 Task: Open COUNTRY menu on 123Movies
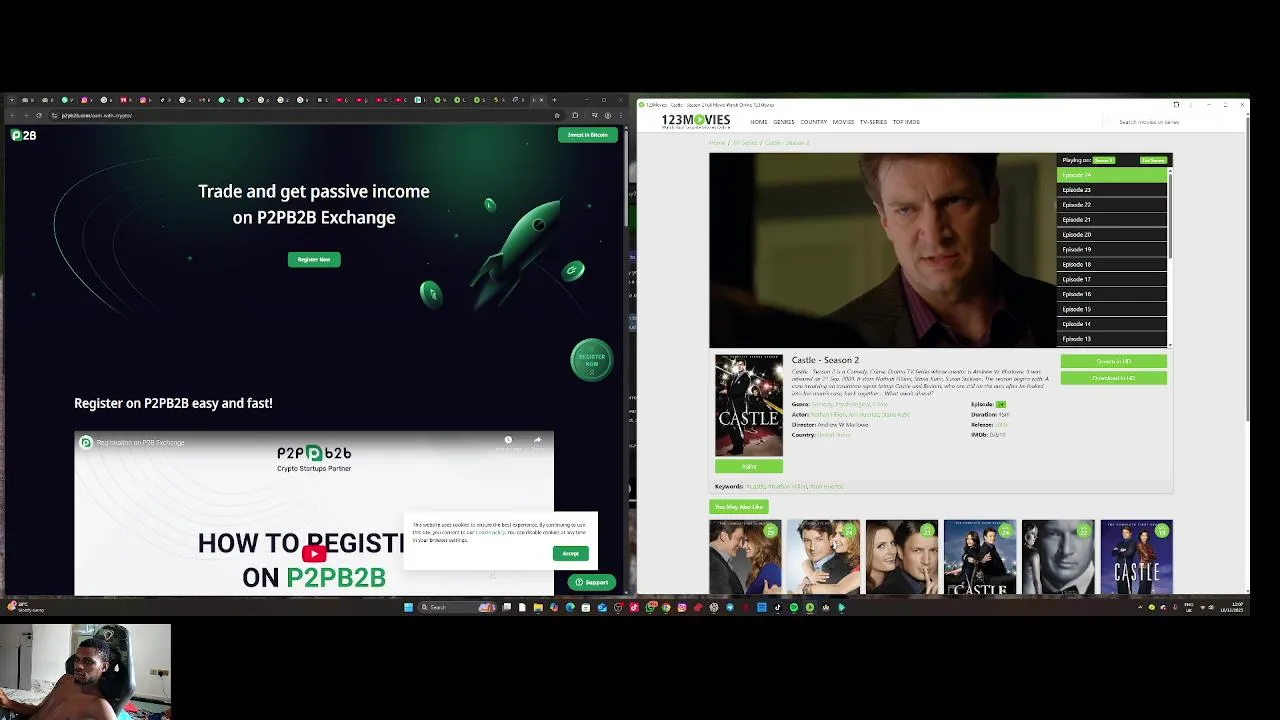(813, 122)
